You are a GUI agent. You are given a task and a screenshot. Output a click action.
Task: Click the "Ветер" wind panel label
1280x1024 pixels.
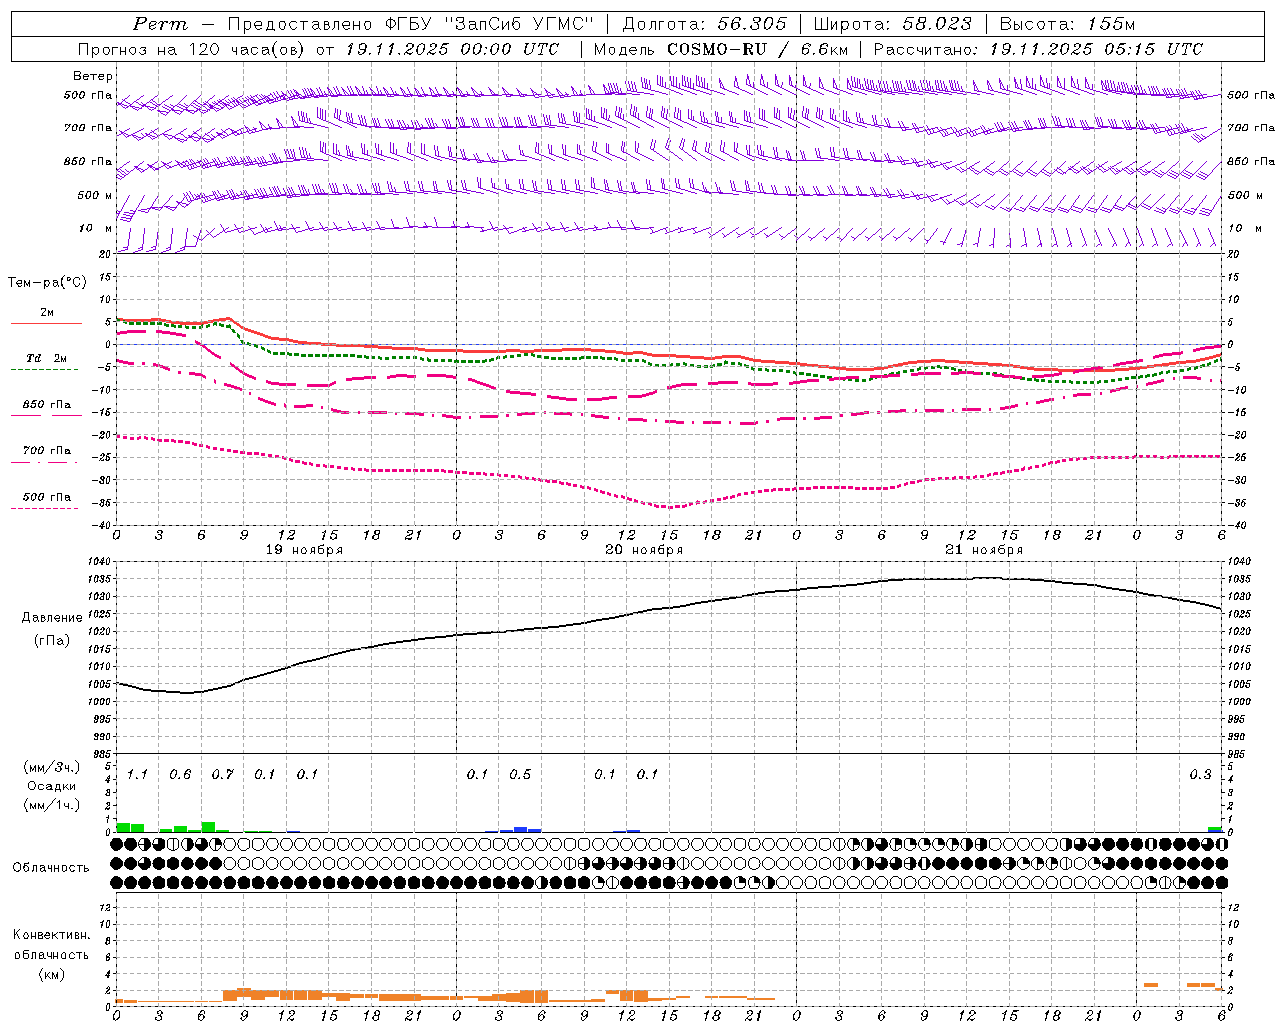(93, 76)
